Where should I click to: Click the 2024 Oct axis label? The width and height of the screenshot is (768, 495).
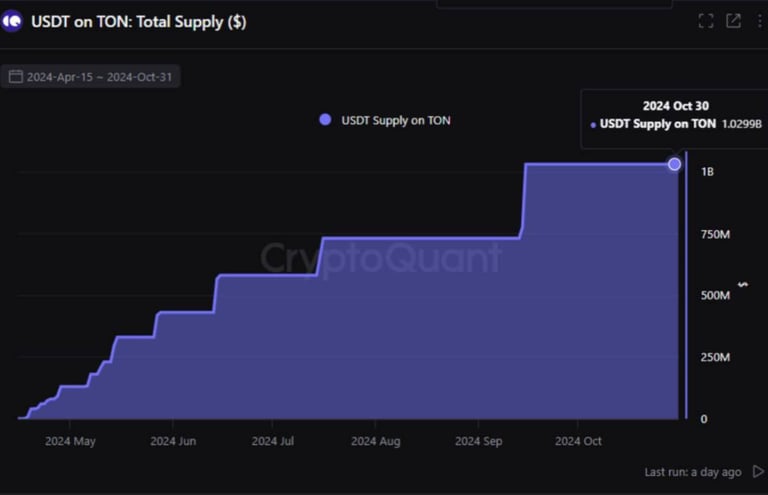click(578, 441)
